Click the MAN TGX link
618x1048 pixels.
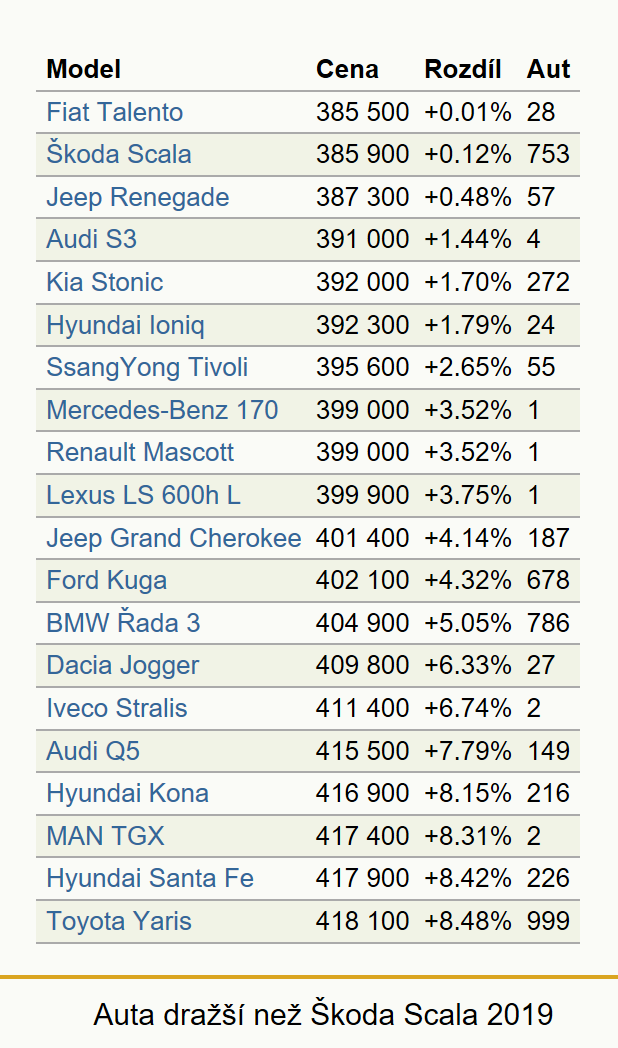105,836
